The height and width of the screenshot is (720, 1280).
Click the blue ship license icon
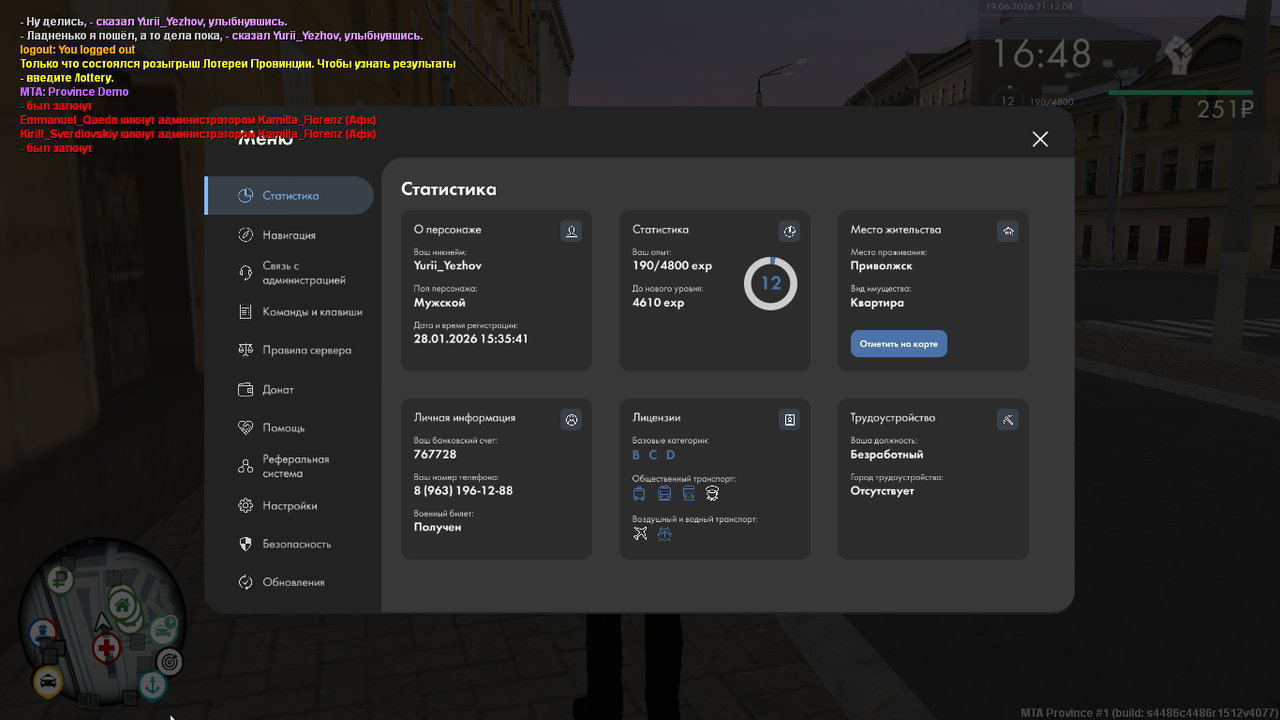[664, 534]
